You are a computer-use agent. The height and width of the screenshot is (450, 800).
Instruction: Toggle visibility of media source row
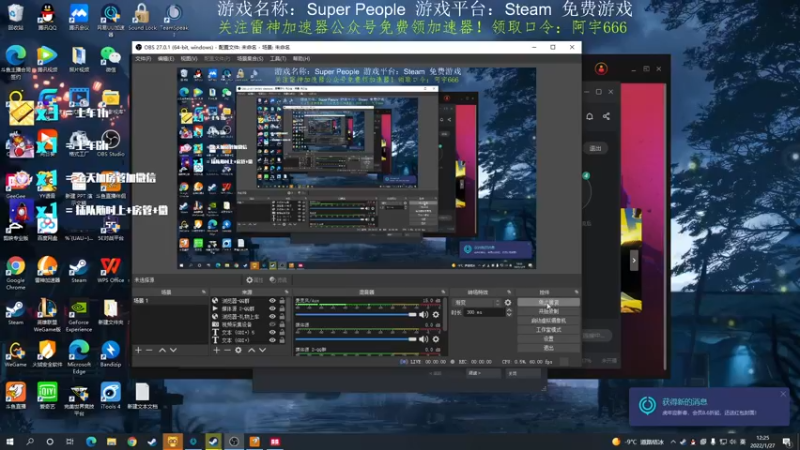pyautogui.click(x=272, y=309)
